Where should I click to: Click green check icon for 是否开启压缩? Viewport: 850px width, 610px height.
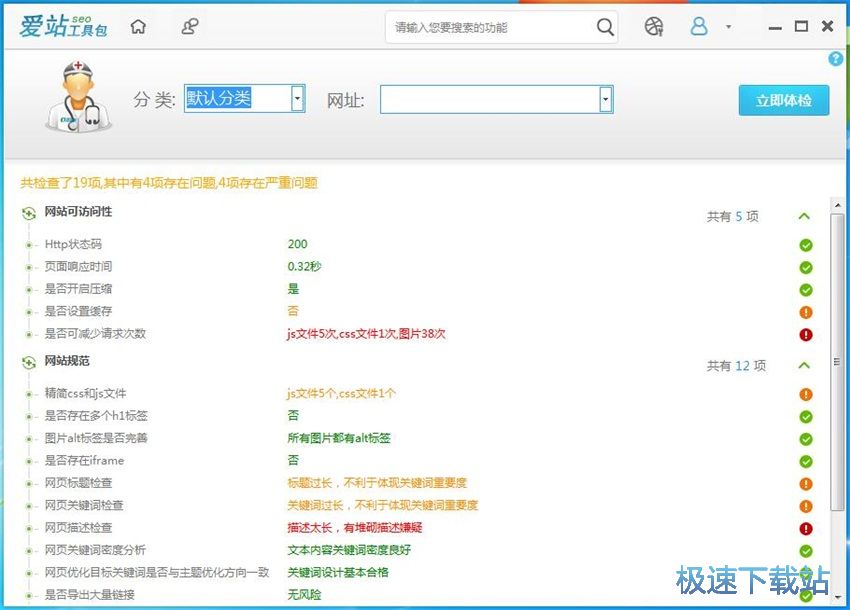[x=806, y=290]
